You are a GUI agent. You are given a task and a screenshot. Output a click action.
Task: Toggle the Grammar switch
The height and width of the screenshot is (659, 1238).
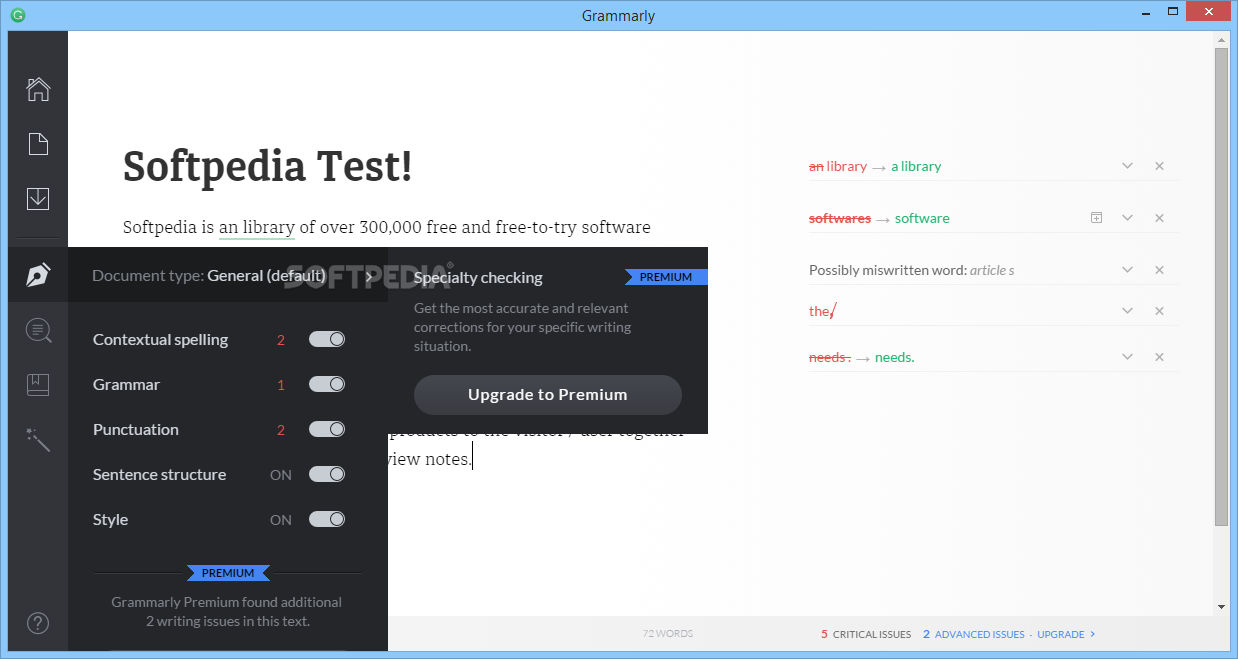327,384
